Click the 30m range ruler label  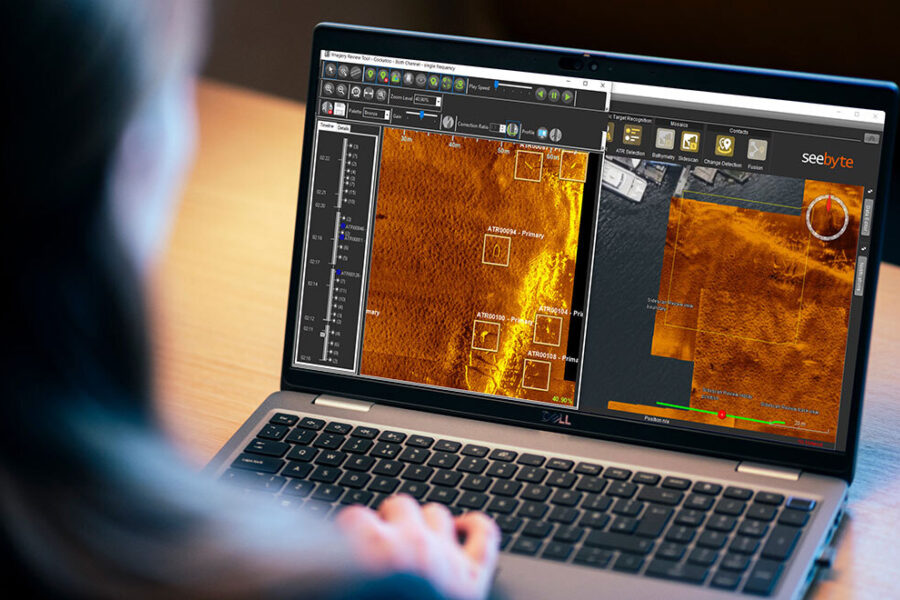pyautogui.click(x=406, y=138)
